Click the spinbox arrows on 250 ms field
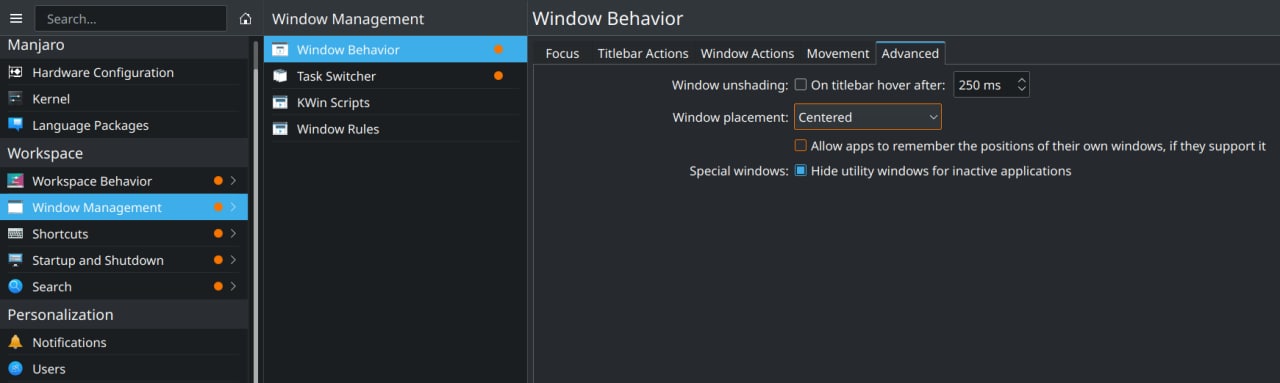This screenshot has height=383, width=1280. [1021, 85]
